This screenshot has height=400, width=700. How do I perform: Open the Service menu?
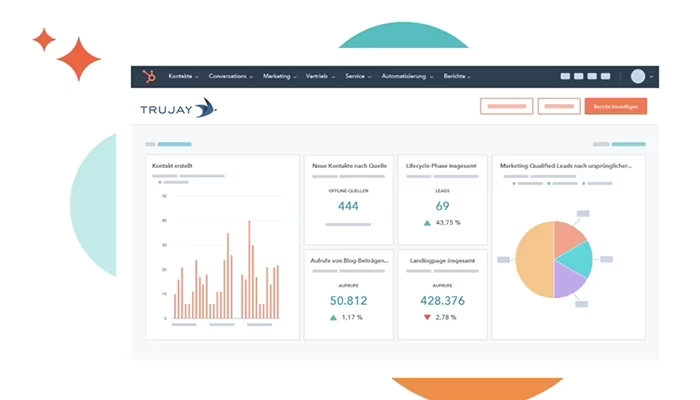click(x=358, y=76)
